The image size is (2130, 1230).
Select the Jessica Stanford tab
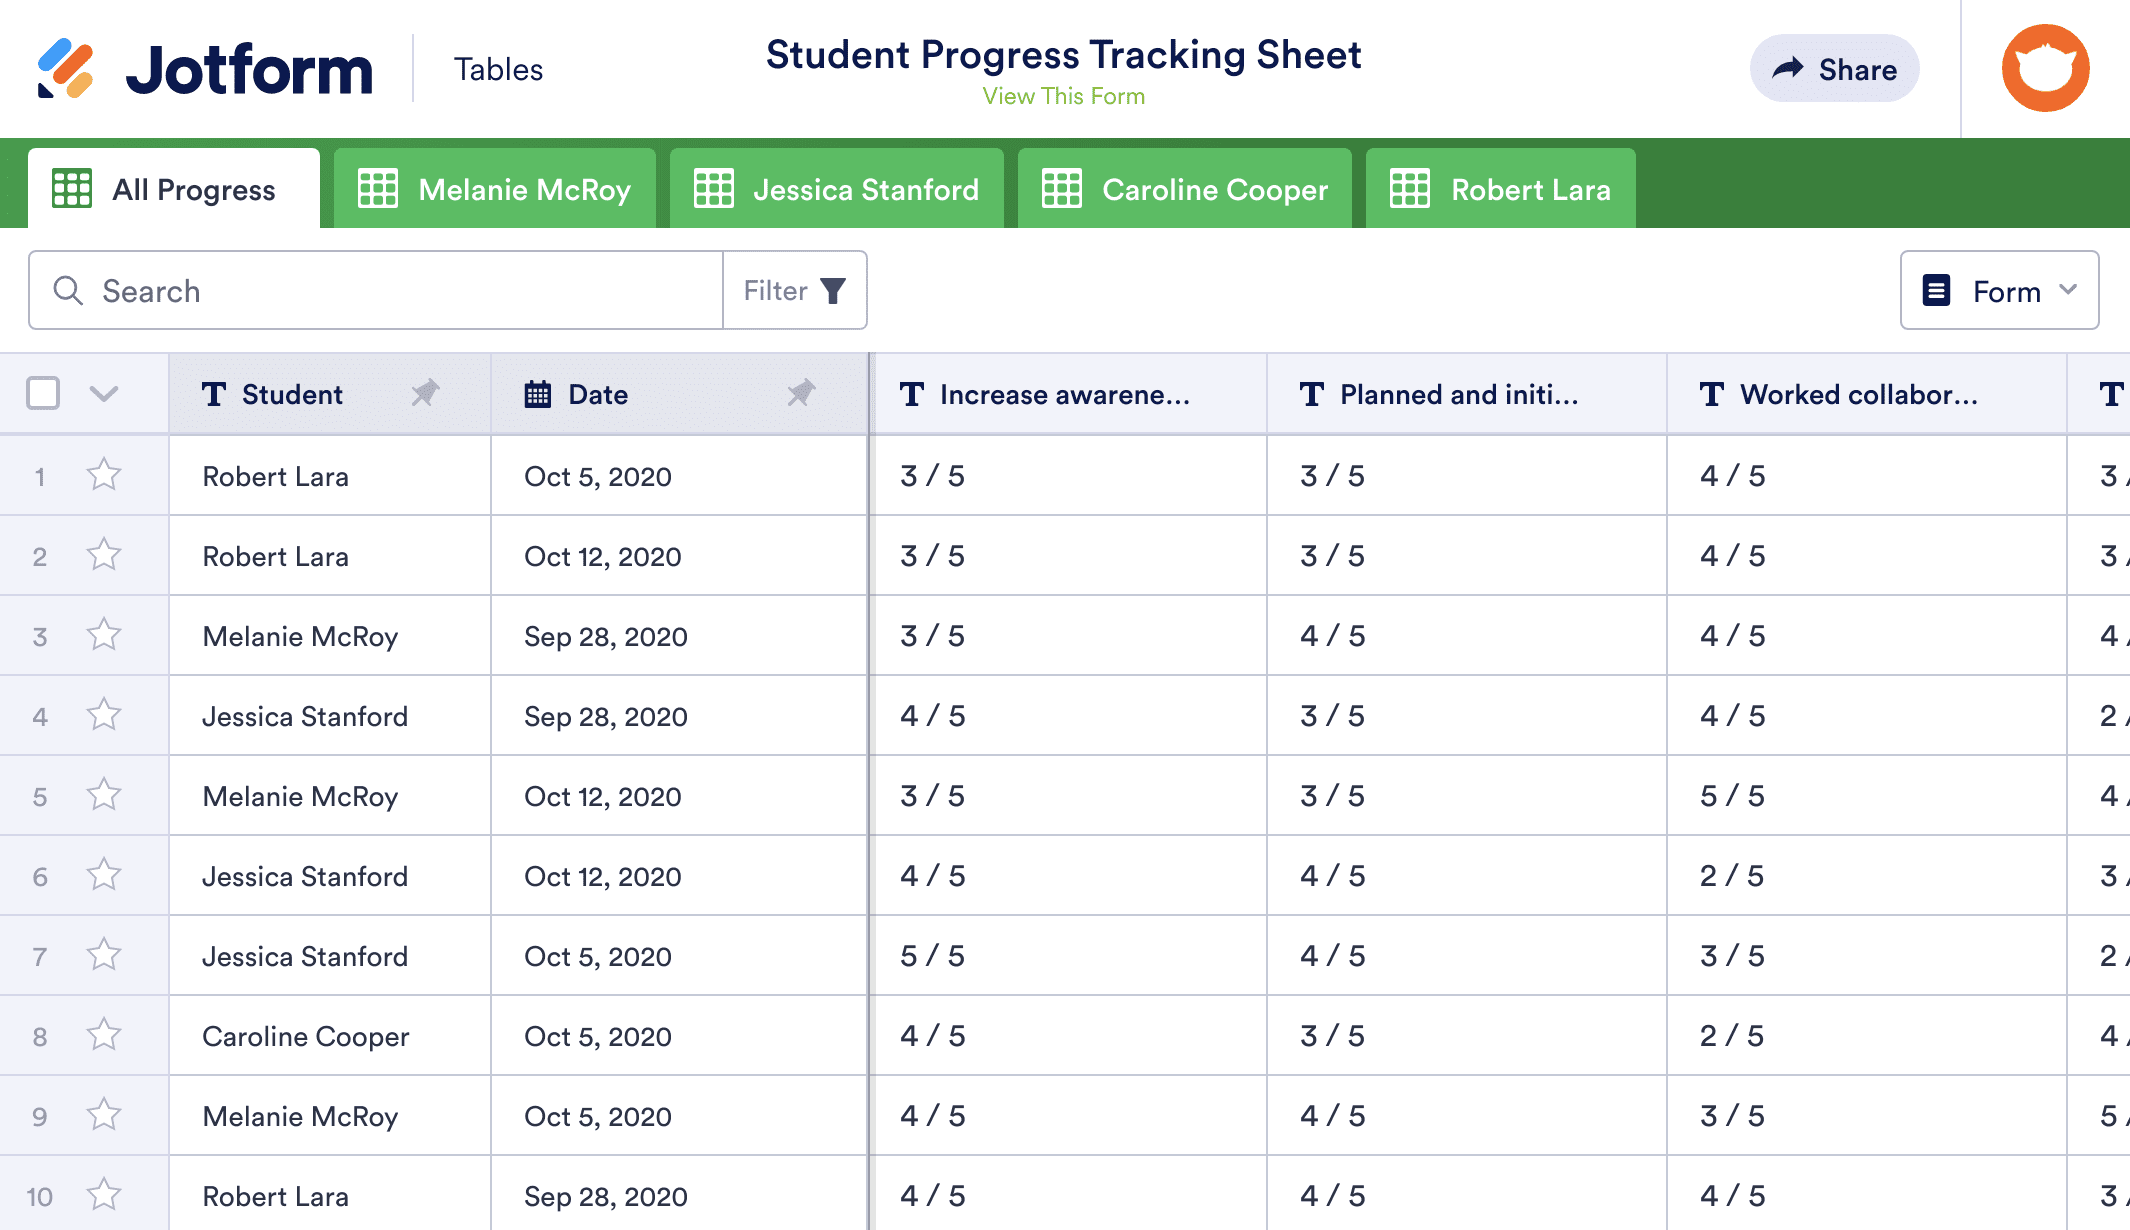[x=837, y=189]
